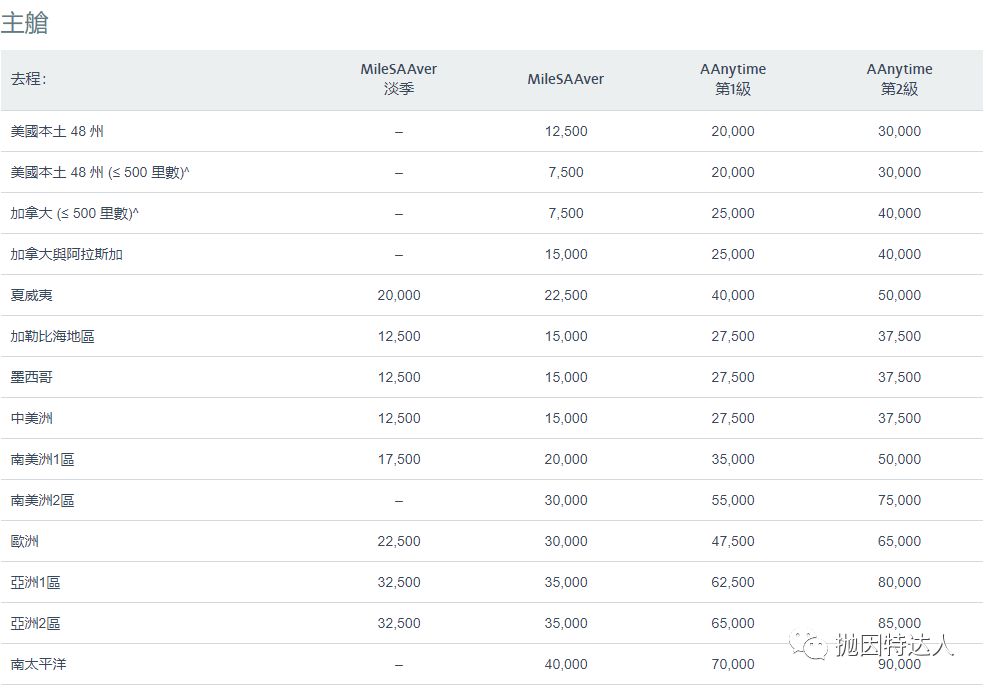Click 65,000 value in 歐洲 row
Image resolution: width=986 pixels, height=688 pixels.
pyautogui.click(x=899, y=541)
